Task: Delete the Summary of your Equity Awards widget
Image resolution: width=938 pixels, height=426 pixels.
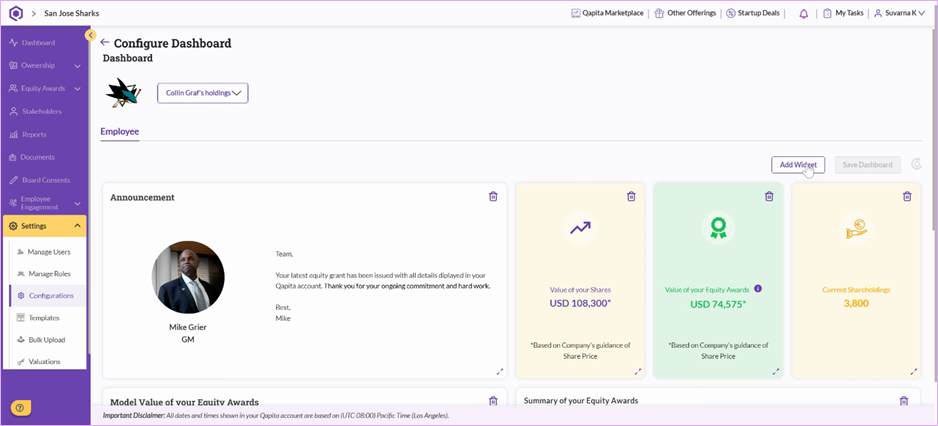Action: pos(904,401)
